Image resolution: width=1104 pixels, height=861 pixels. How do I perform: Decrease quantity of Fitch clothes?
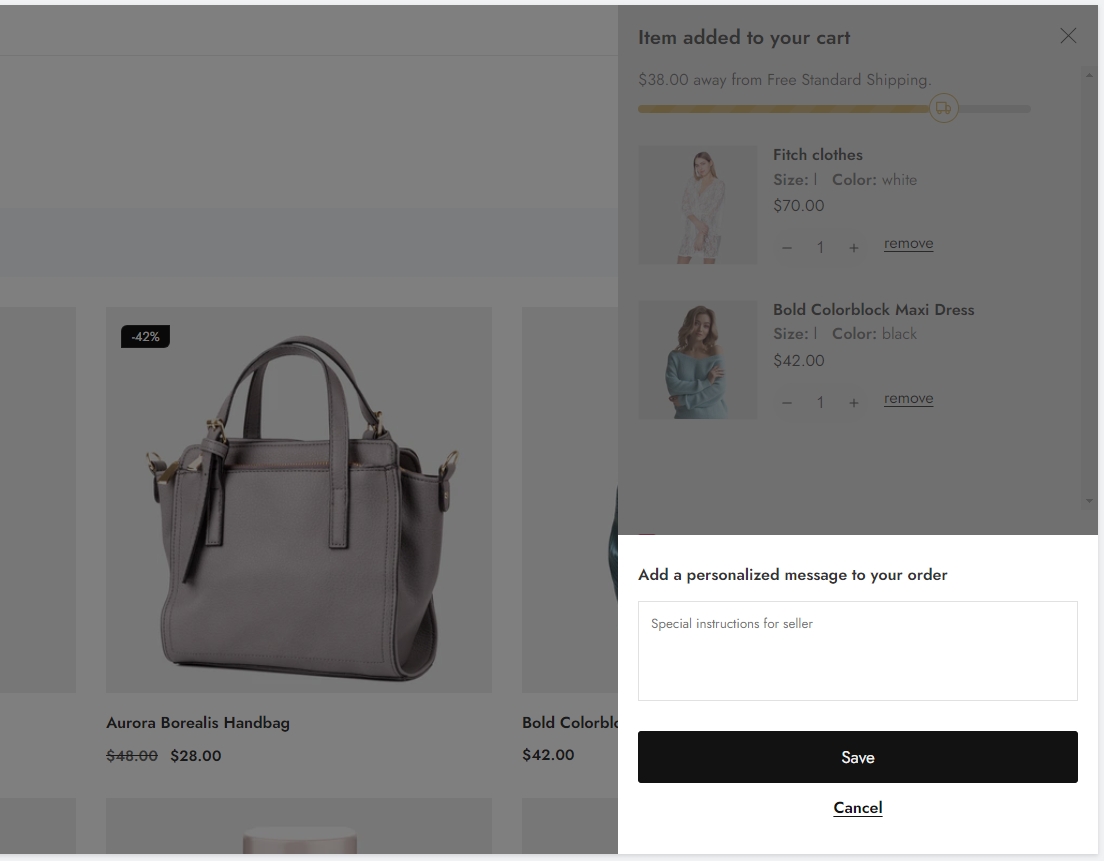click(x=787, y=248)
